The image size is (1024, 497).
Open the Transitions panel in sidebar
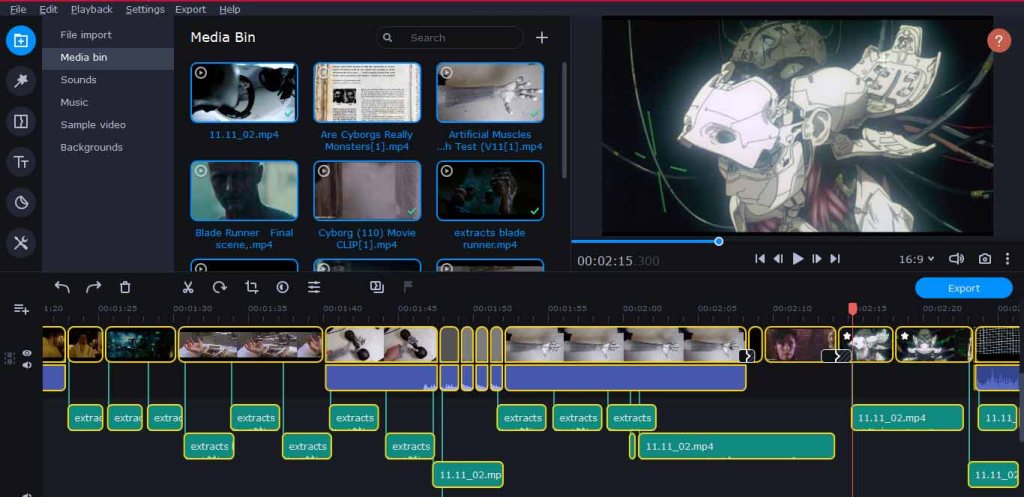[20, 121]
